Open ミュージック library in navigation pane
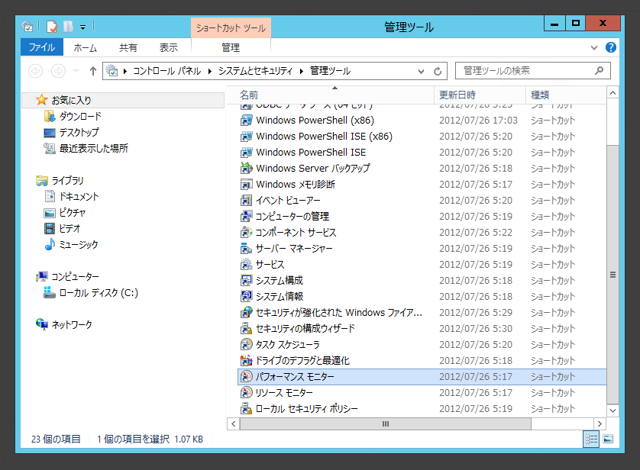The image size is (640, 470). 71,245
